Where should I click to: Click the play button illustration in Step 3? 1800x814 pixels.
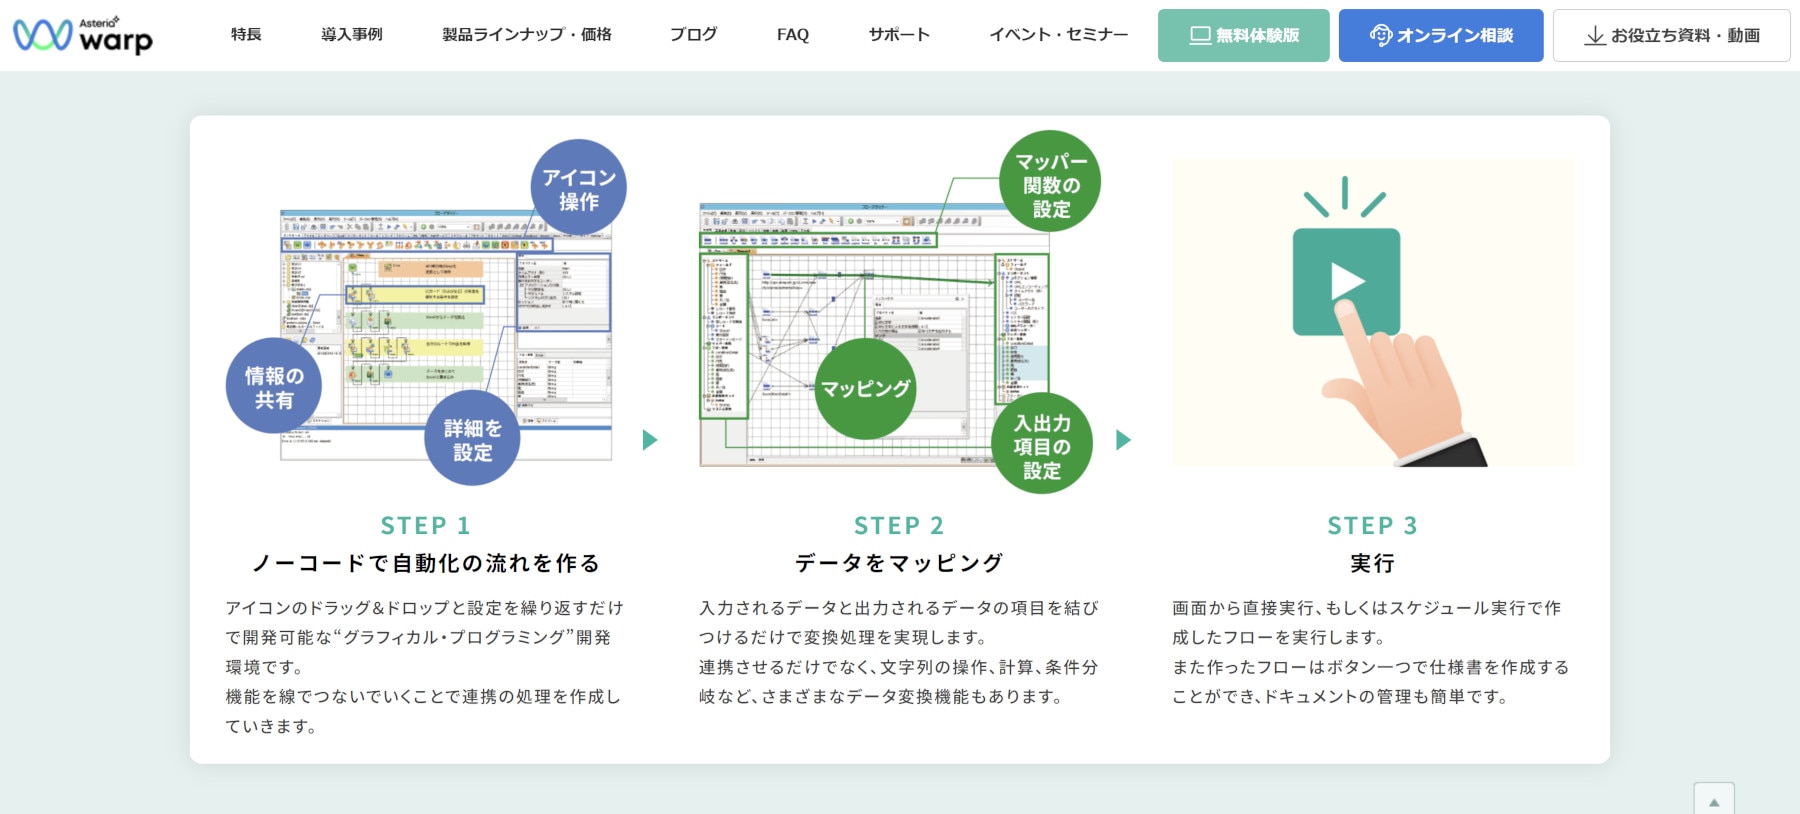1346,282
